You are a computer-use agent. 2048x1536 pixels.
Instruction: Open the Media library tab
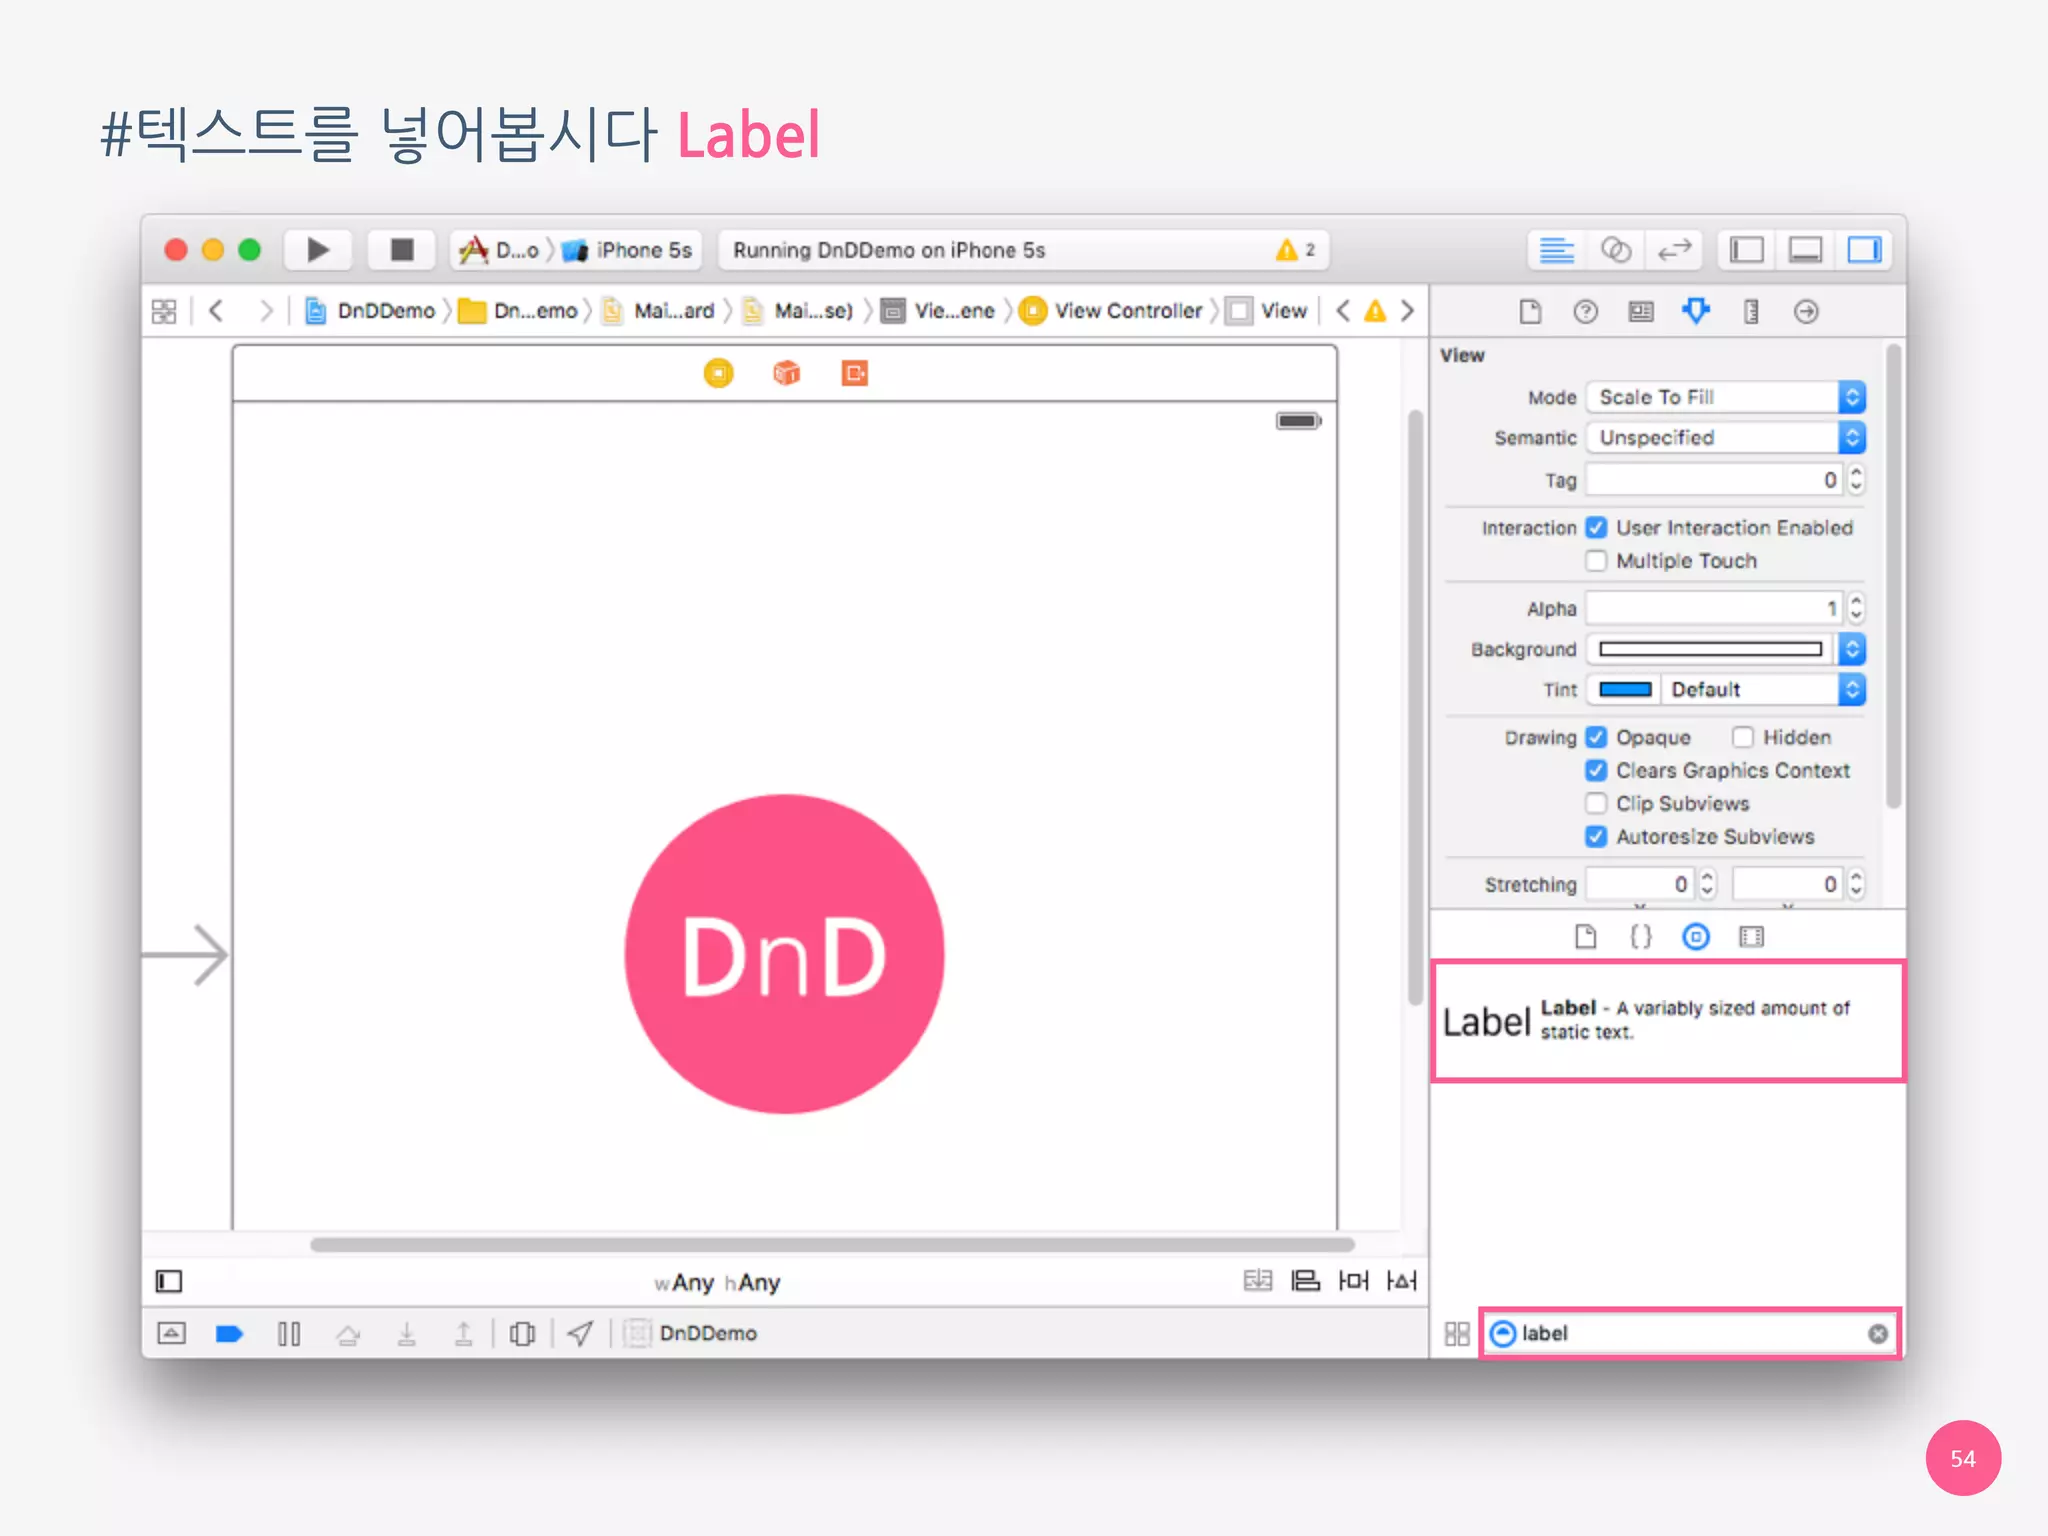pyautogui.click(x=1751, y=937)
